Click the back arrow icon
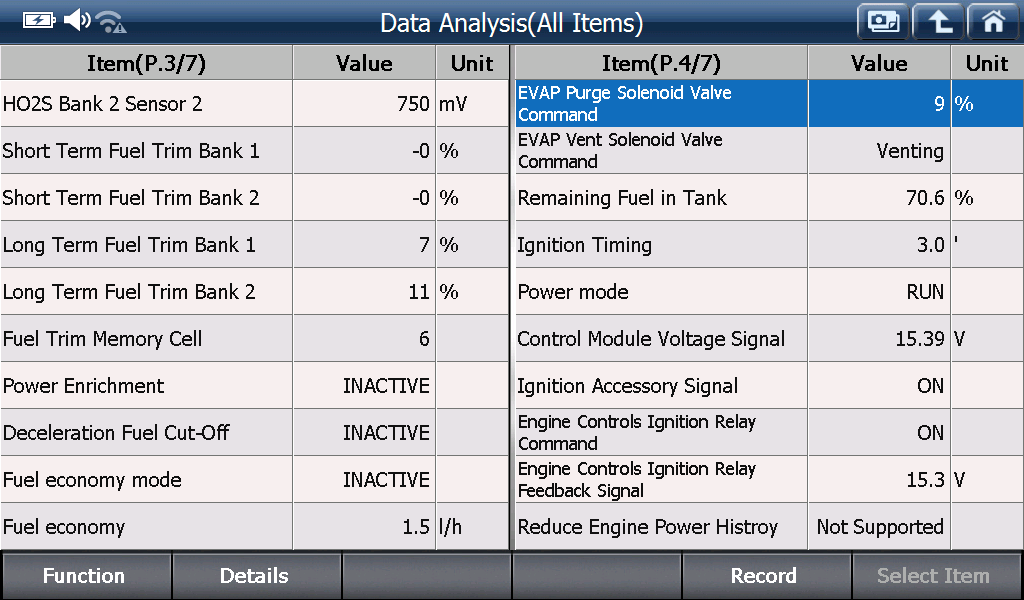This screenshot has width=1024, height=600. coord(938,22)
